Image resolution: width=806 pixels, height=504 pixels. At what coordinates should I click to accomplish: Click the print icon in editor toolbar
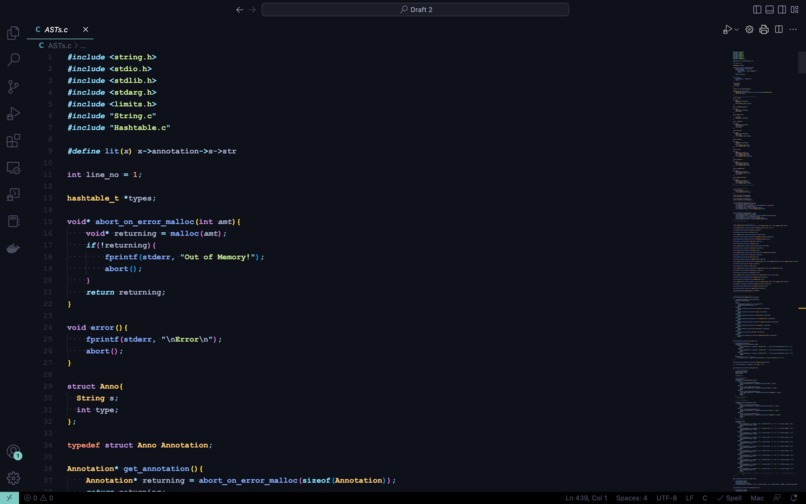764,30
